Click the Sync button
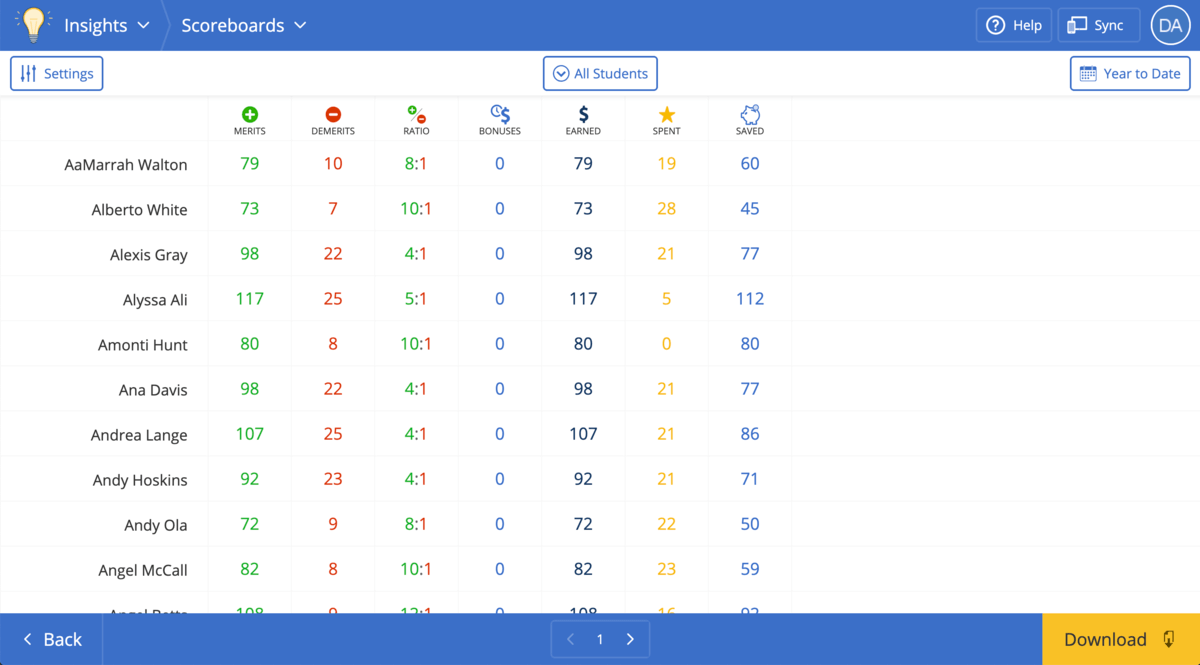The height and width of the screenshot is (665, 1200). tap(1098, 25)
